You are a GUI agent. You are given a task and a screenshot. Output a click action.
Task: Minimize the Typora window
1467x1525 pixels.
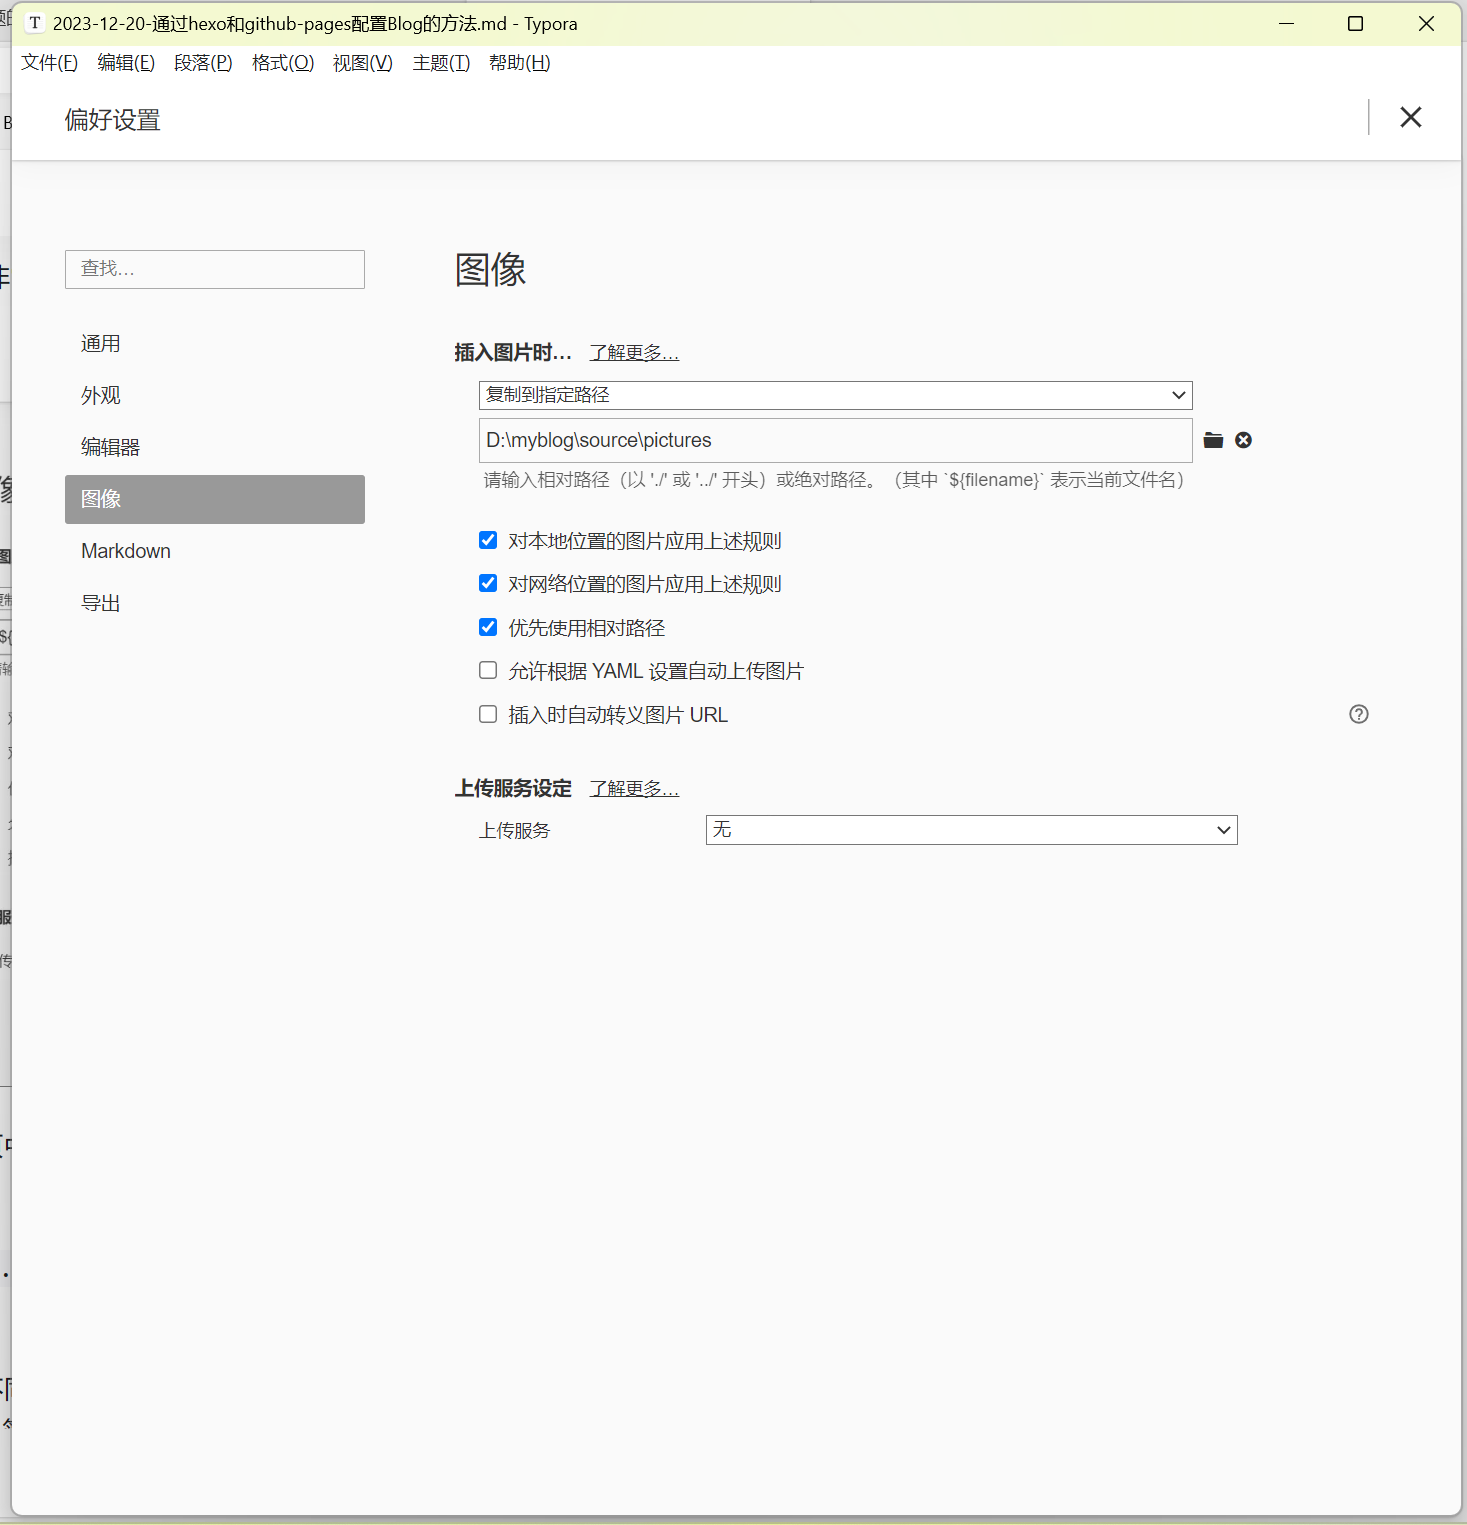coord(1286,23)
